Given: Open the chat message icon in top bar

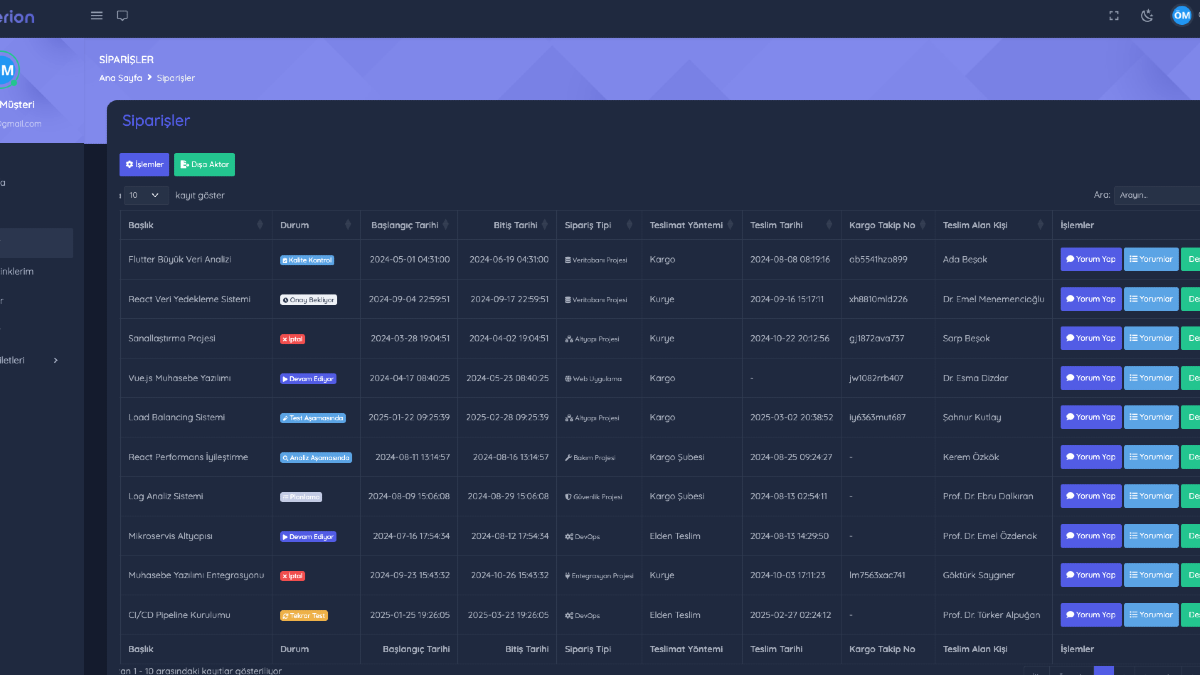Looking at the screenshot, I should click(x=122, y=15).
